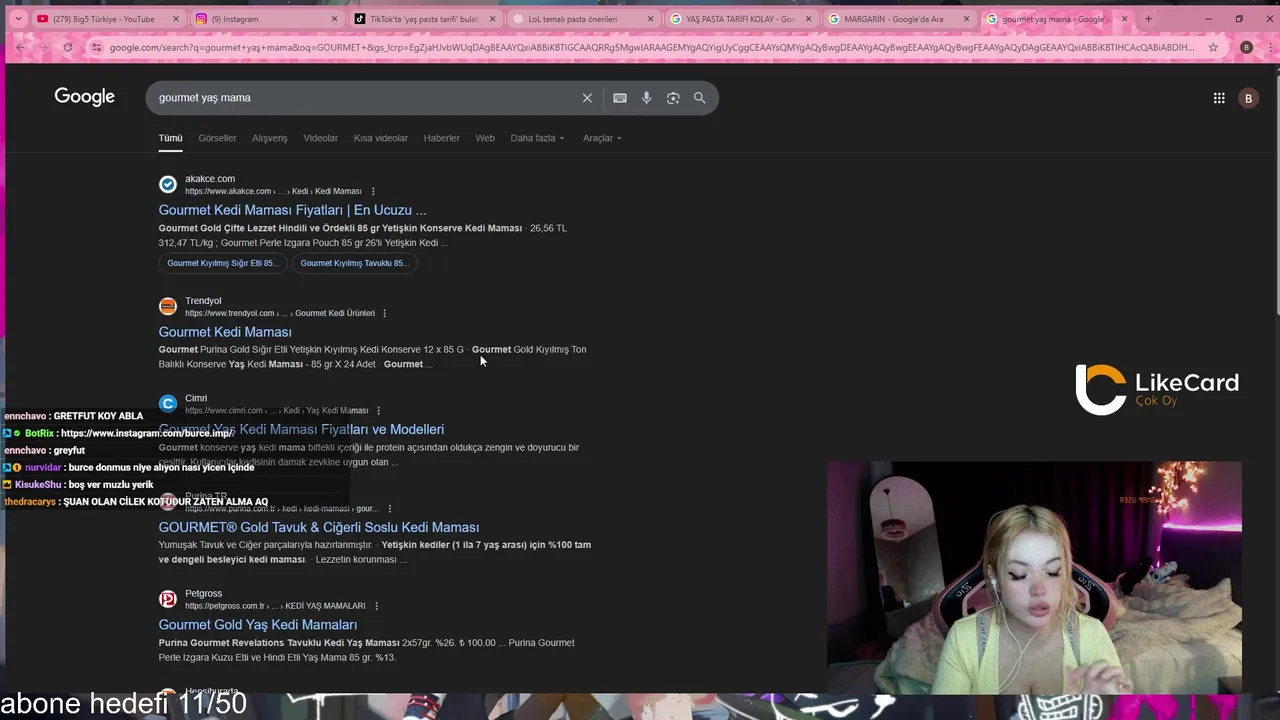Open Gourmet Yaş Kedi Maması Fiyatları ve Modelleri
1280x720 pixels.
[301, 429]
